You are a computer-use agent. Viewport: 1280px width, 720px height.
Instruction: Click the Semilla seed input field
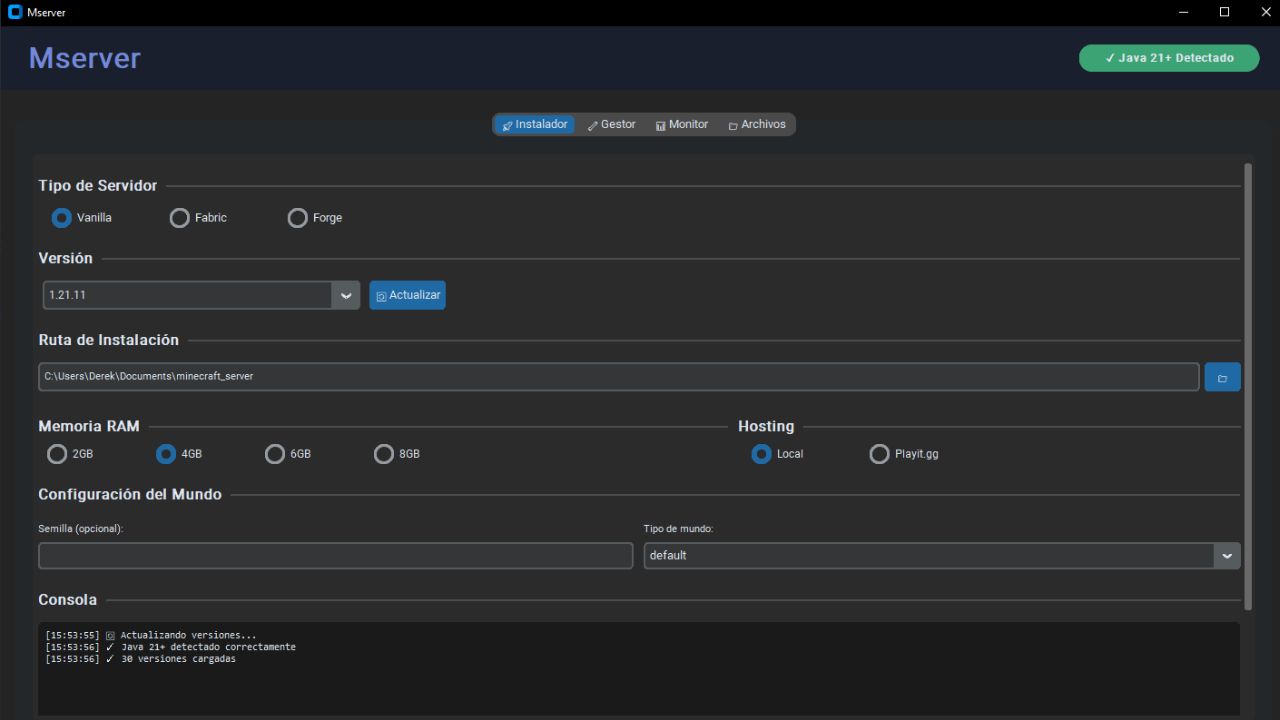335,556
